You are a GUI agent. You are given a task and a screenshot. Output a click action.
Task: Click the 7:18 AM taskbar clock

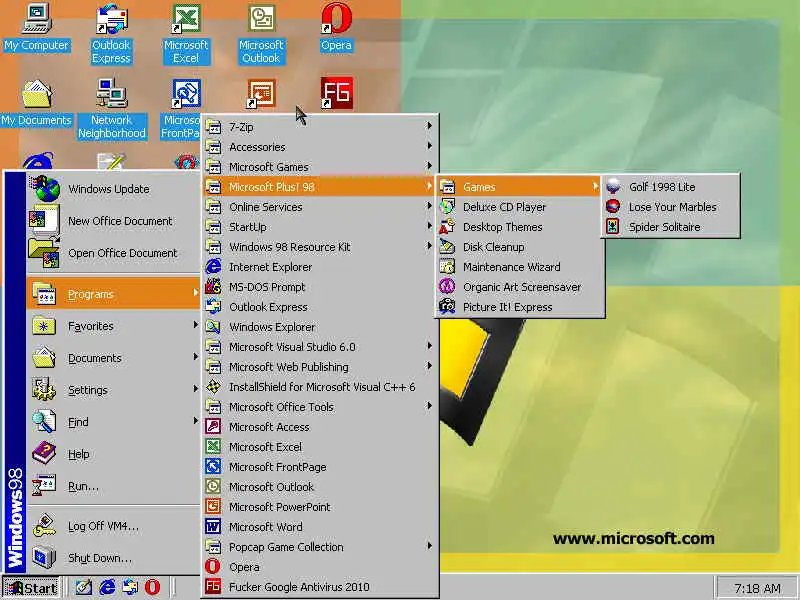[757, 588]
